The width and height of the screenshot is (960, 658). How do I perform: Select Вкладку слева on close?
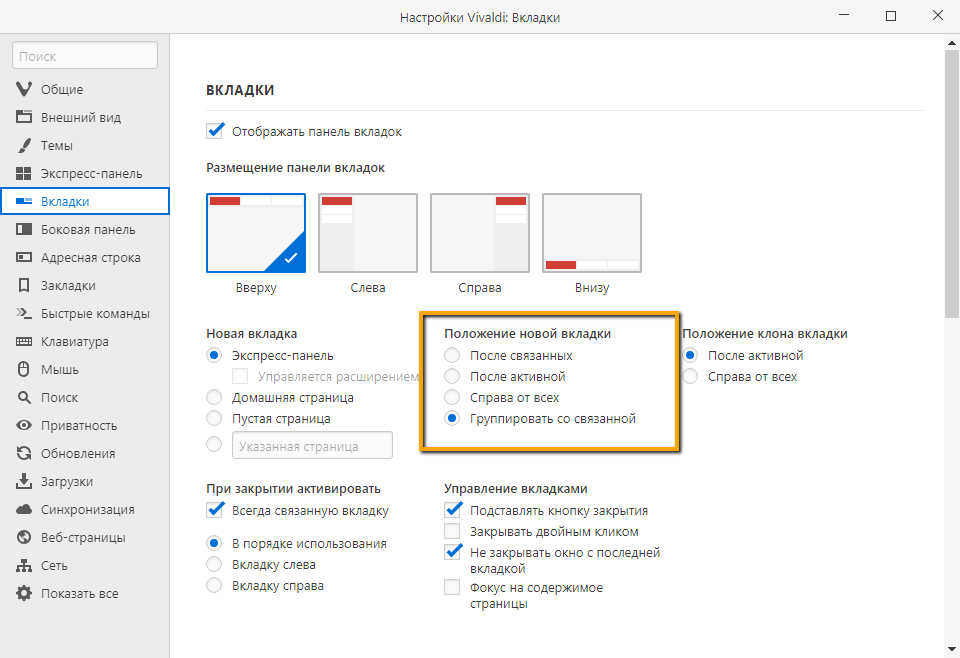[x=214, y=564]
